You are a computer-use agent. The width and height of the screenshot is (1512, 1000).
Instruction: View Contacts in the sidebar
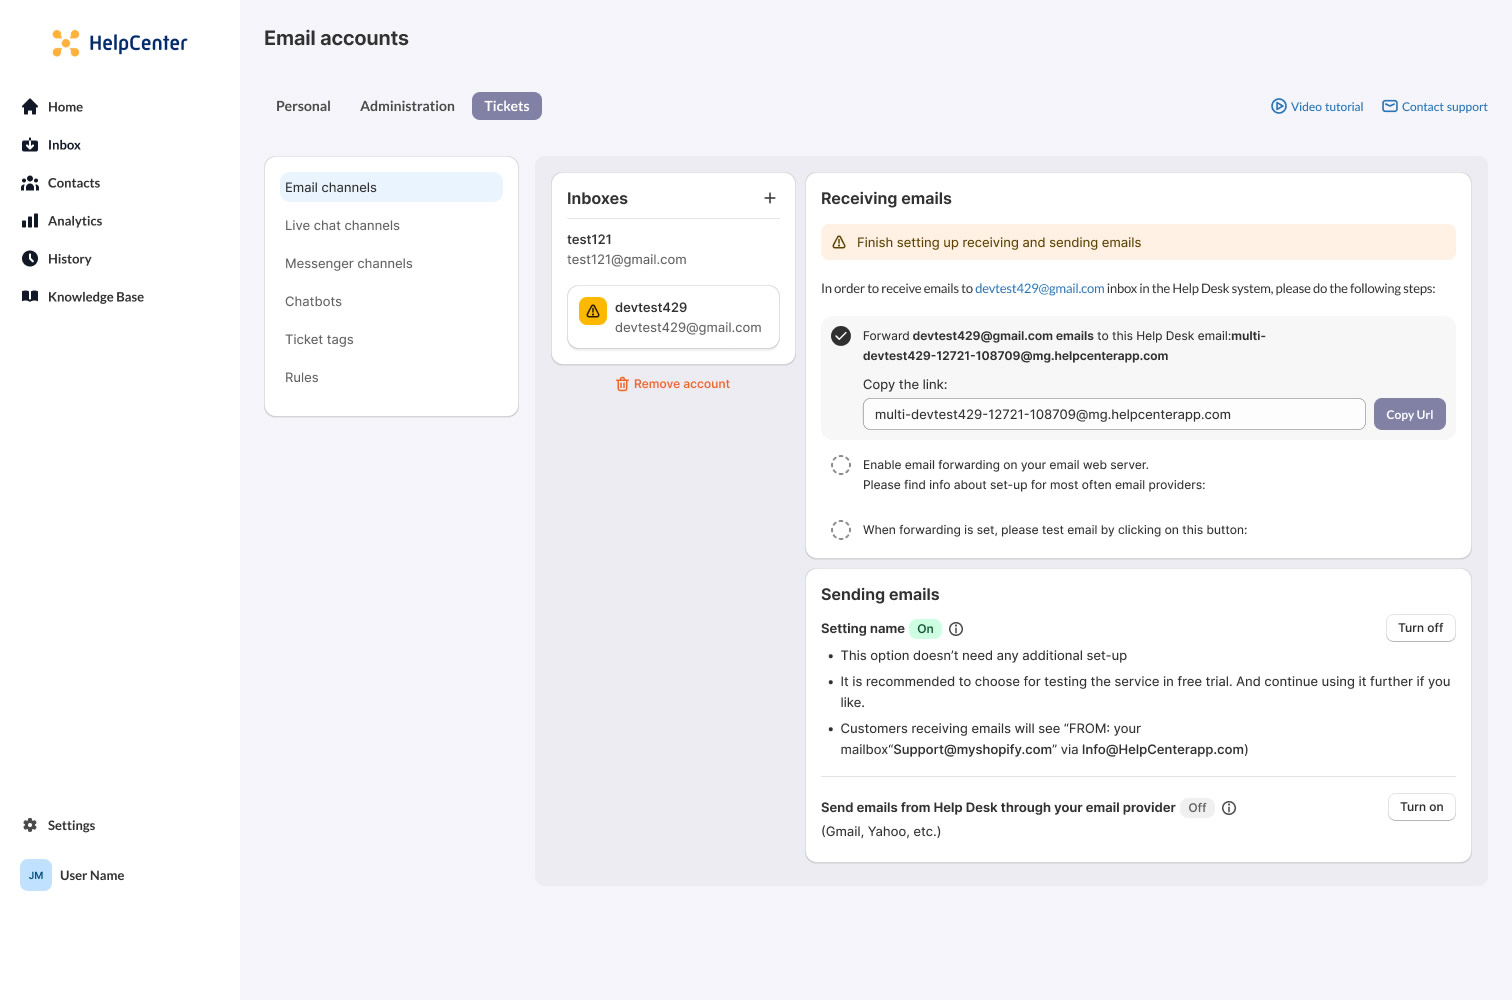click(x=73, y=182)
